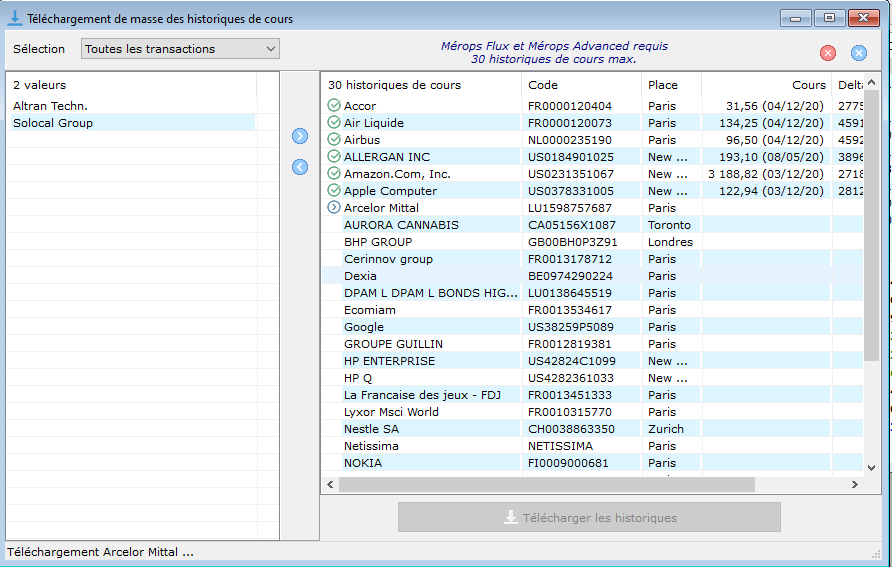Click the price 122,94 (03/12/20)
The image size is (892, 567).
pyautogui.click(x=771, y=191)
